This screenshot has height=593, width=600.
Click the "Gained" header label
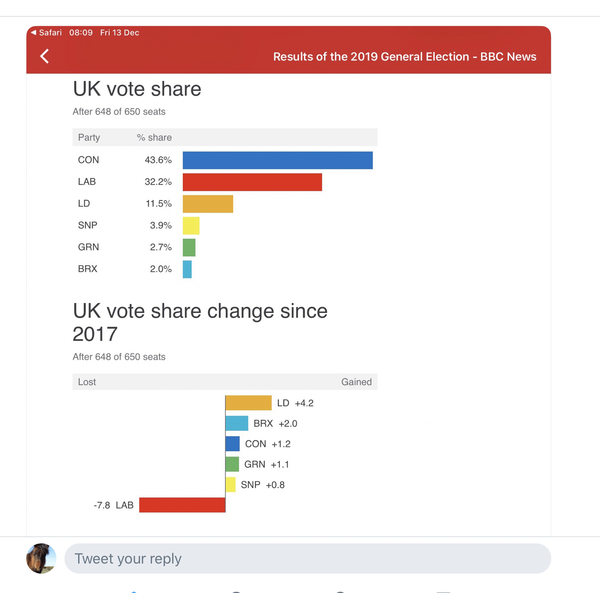pyautogui.click(x=356, y=382)
